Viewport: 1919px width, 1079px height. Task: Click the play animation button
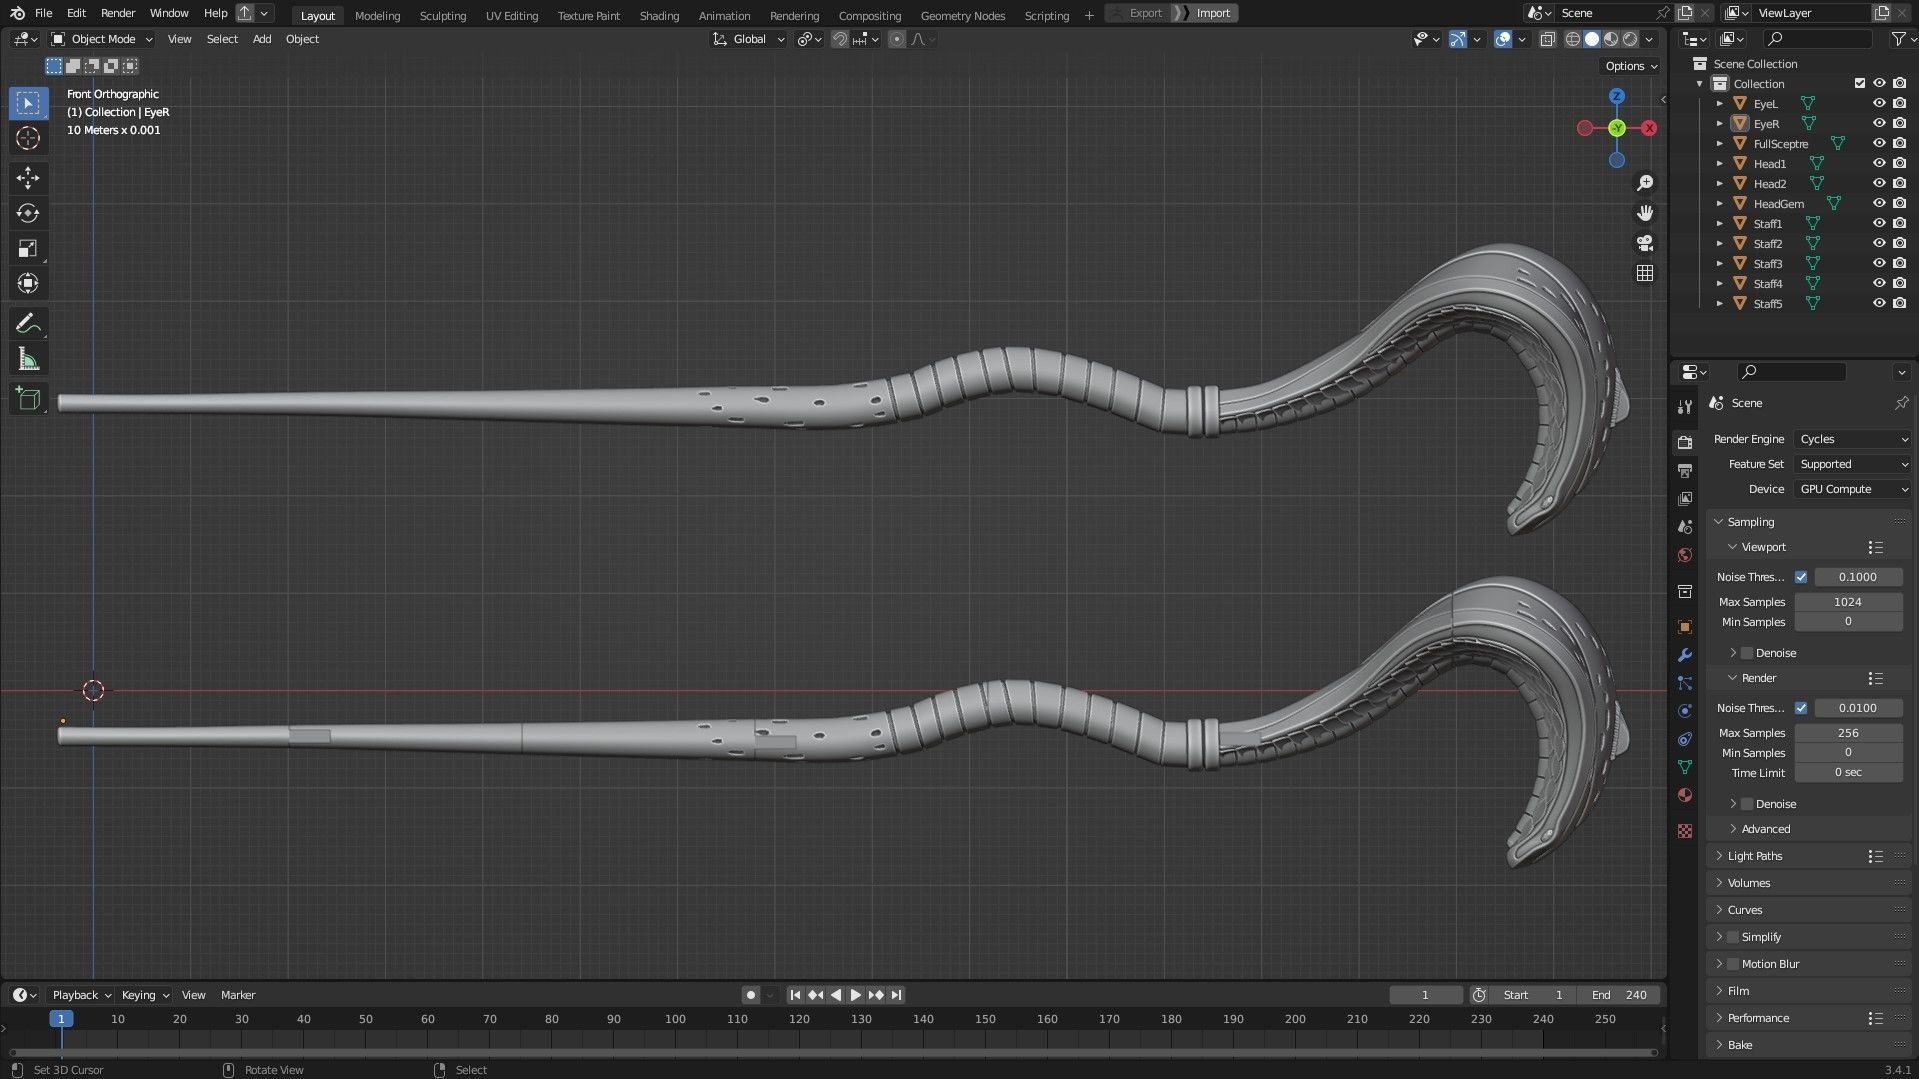[x=855, y=995]
